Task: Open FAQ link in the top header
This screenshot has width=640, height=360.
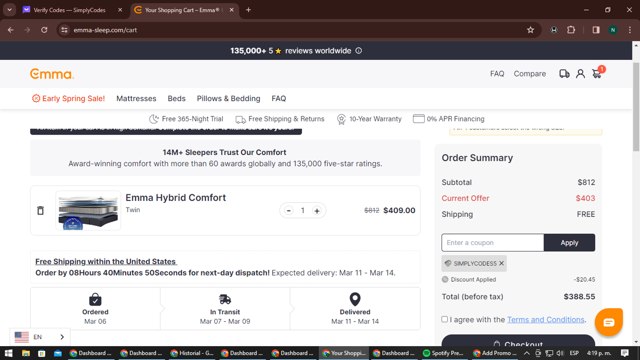Action: pos(497,73)
